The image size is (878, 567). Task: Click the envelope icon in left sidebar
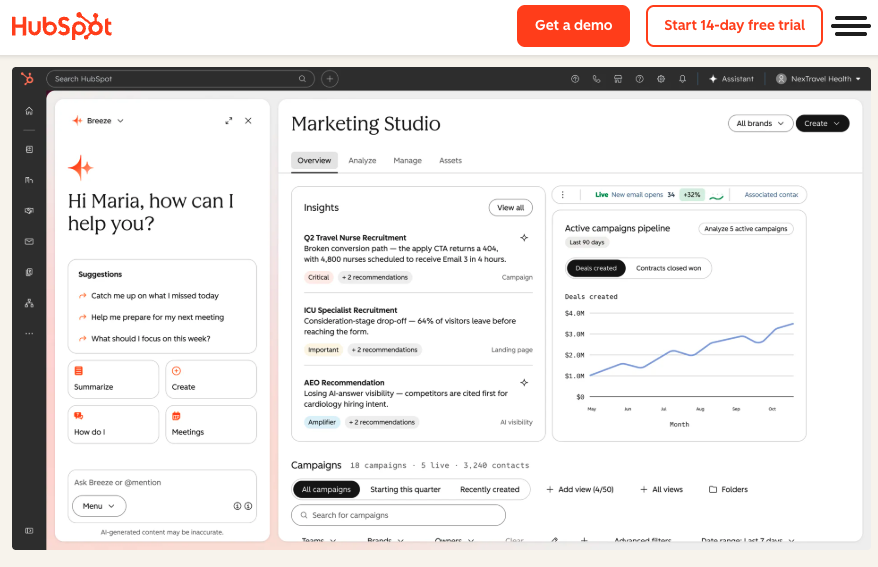click(x=29, y=242)
